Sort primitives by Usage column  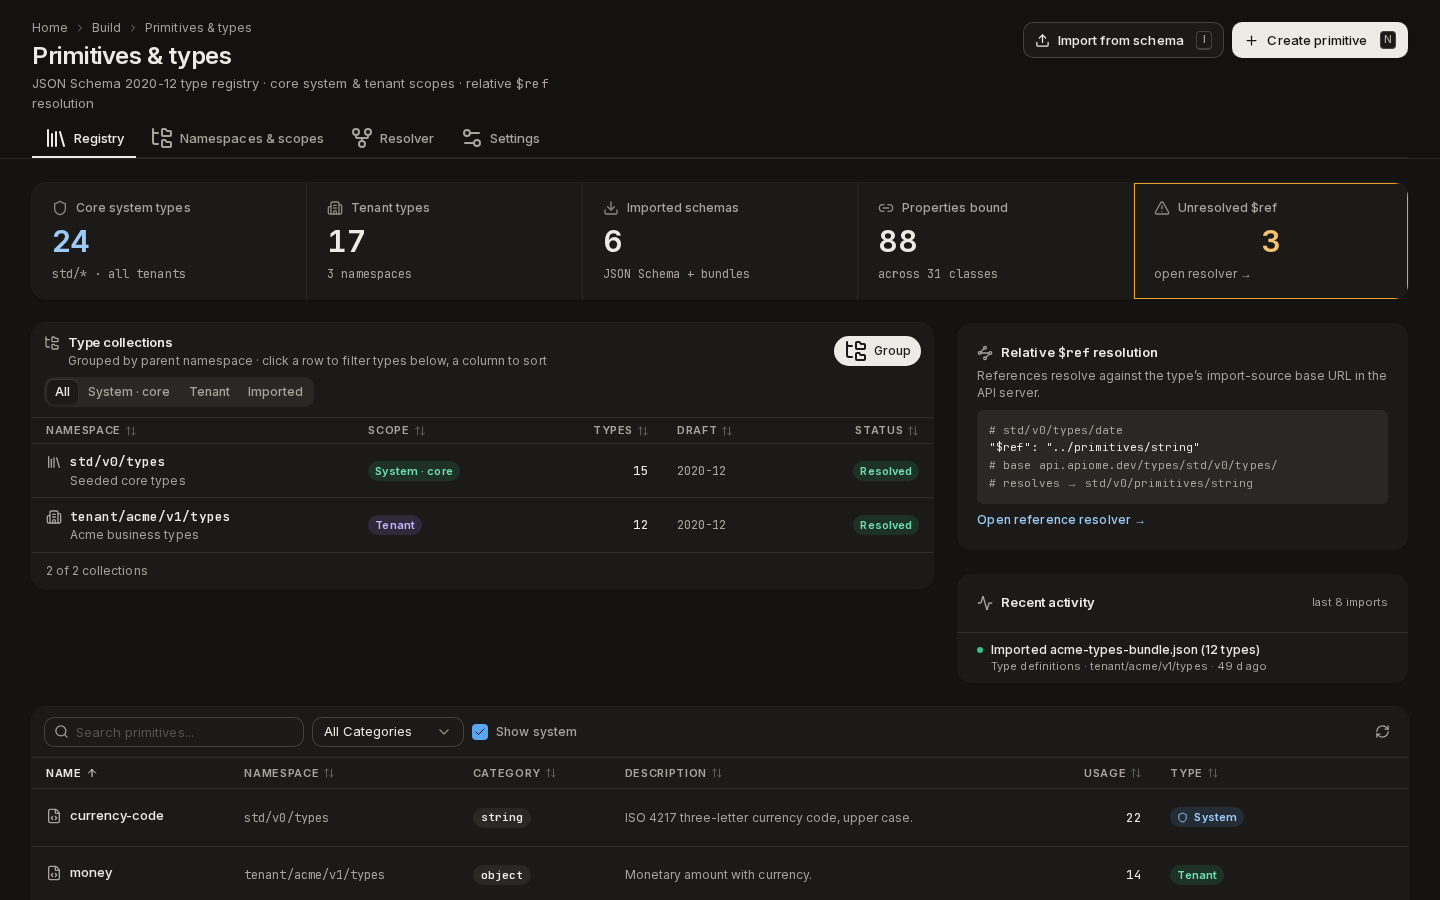coord(1112,773)
